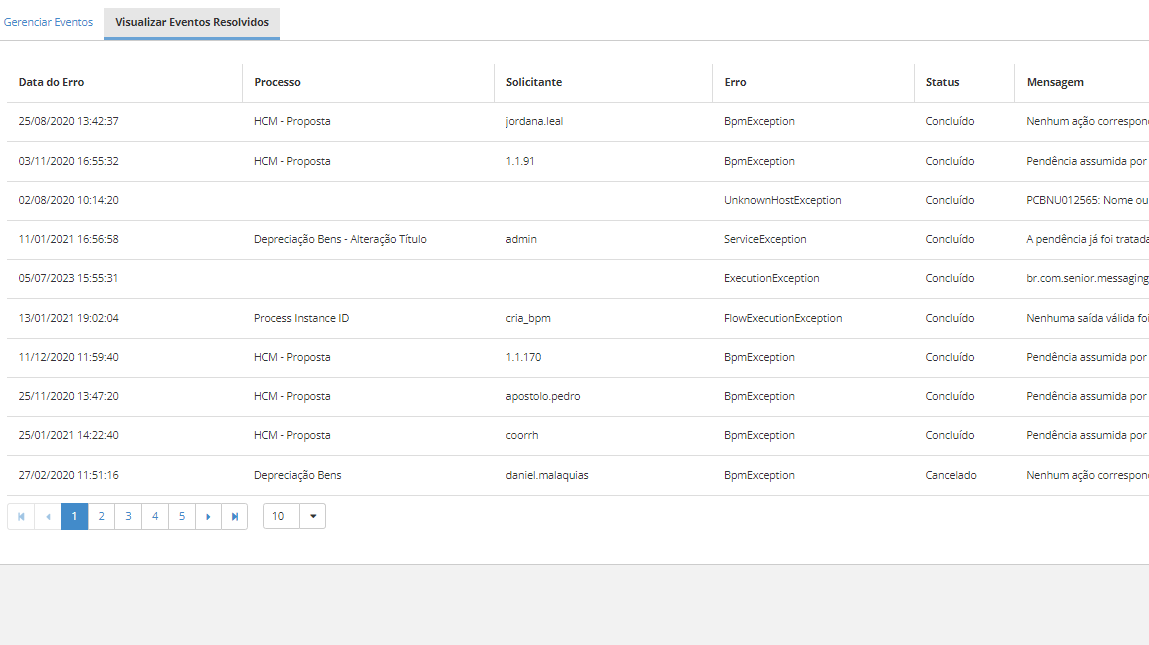1149x645 pixels.
Task: Select the UnknownHostException row
Action: (x=782, y=200)
